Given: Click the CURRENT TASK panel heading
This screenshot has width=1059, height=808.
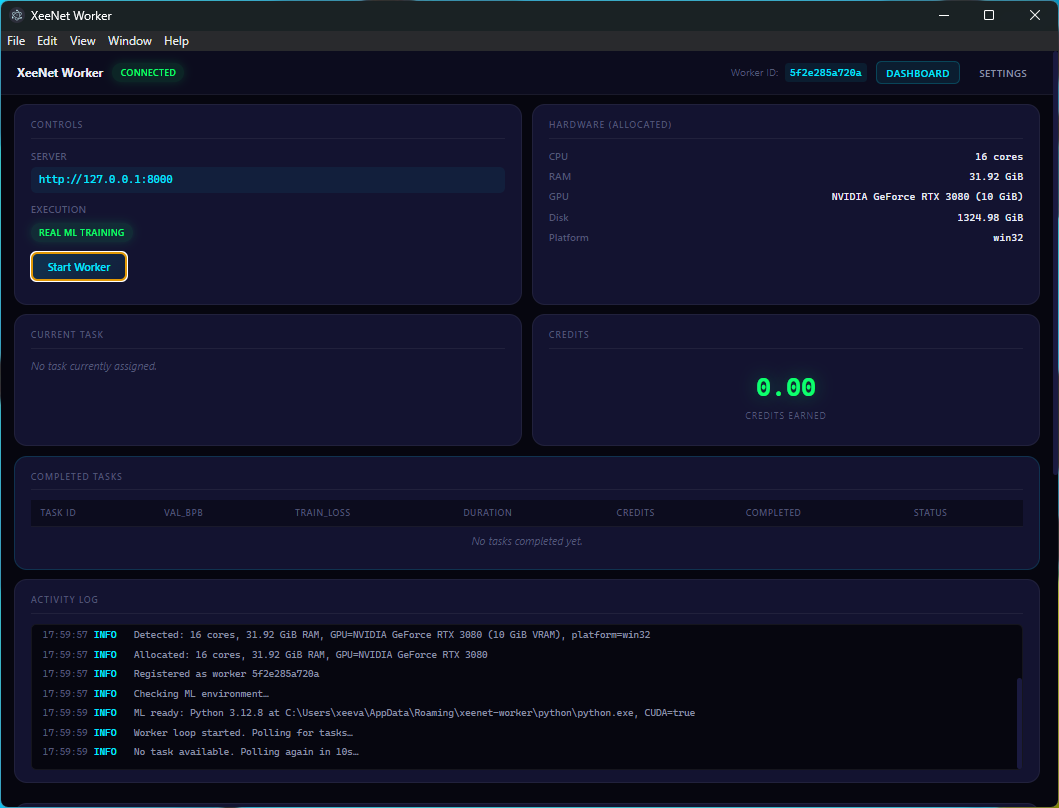Looking at the screenshot, I should (x=67, y=334).
